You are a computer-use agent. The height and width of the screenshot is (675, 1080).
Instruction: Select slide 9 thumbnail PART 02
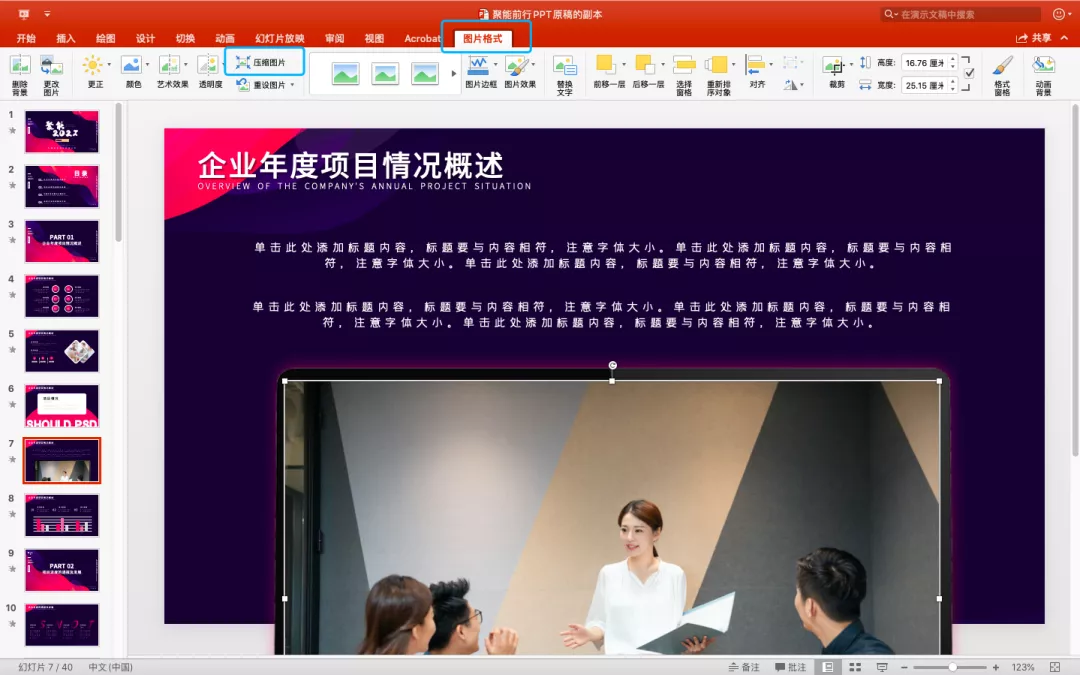point(61,569)
